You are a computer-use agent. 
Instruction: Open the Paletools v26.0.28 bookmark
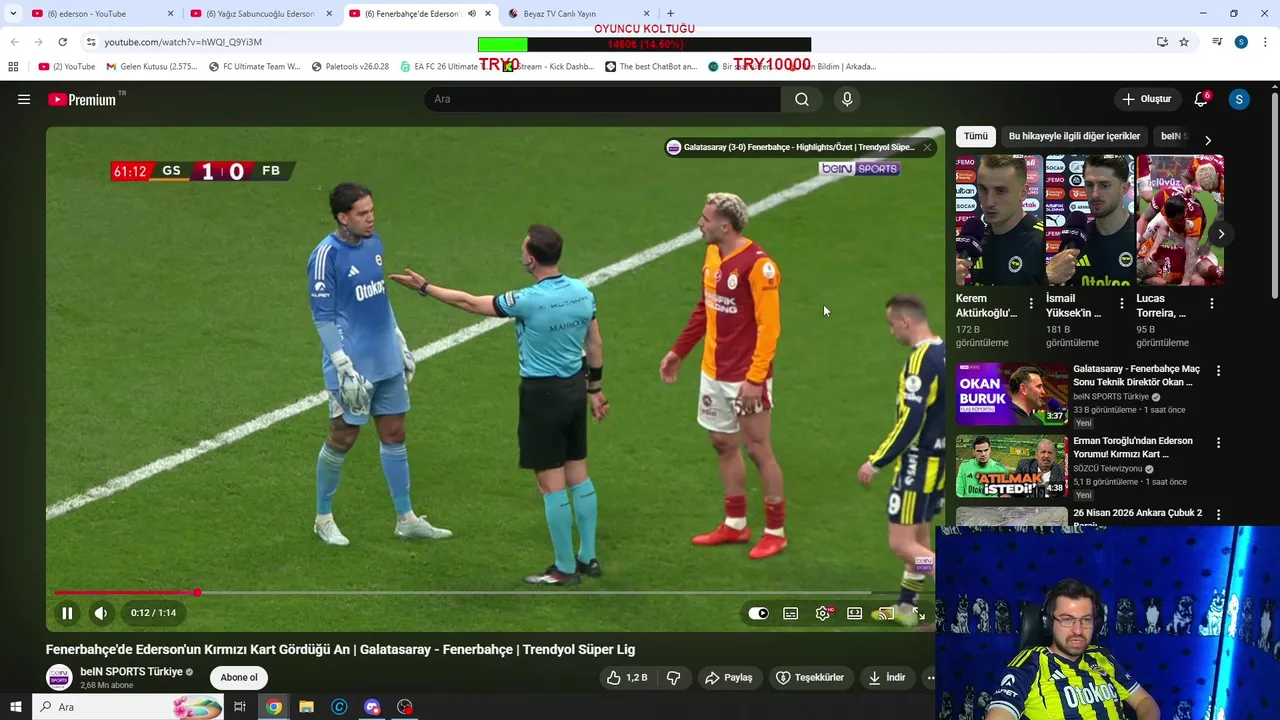tap(350, 67)
